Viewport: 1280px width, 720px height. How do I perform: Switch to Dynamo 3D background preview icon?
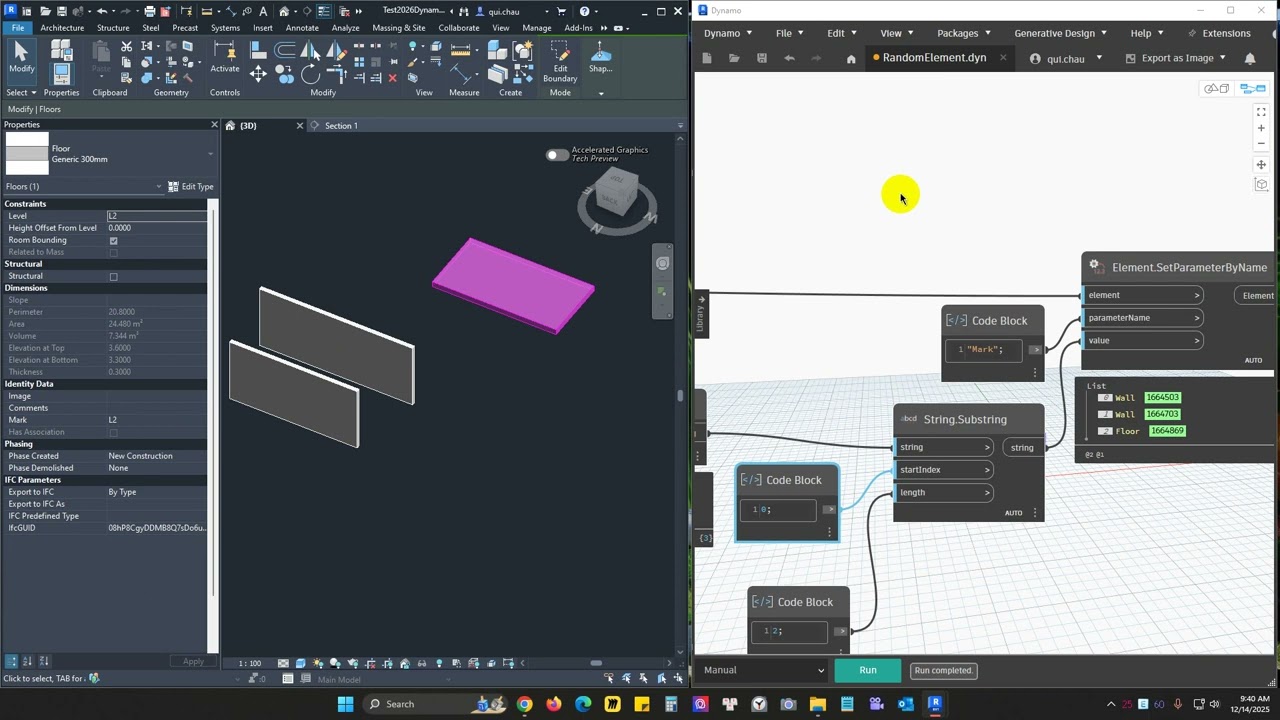pos(1217,89)
